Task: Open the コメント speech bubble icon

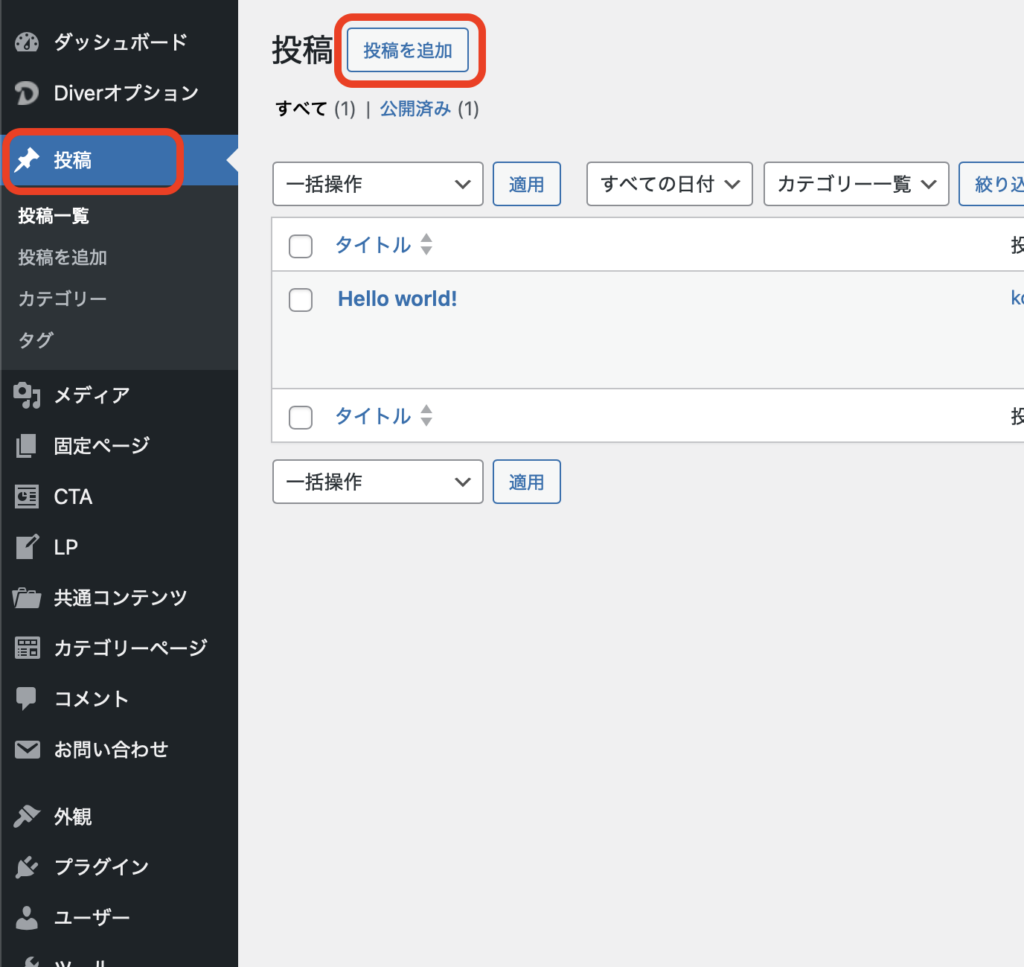Action: pos(27,699)
